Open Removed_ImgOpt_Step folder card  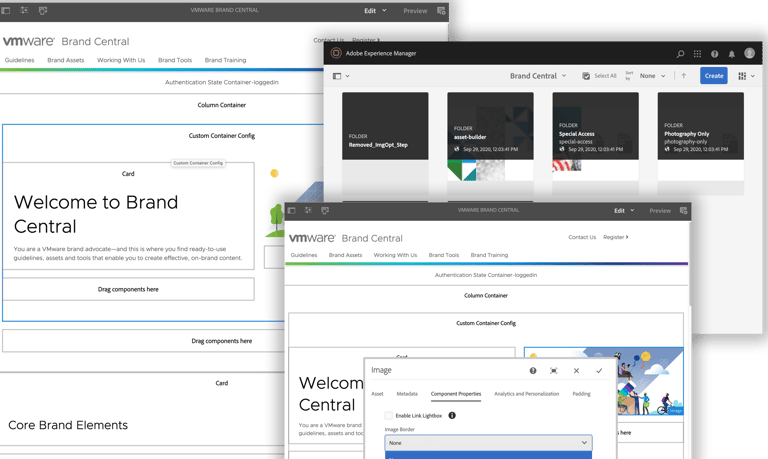[x=385, y=143]
